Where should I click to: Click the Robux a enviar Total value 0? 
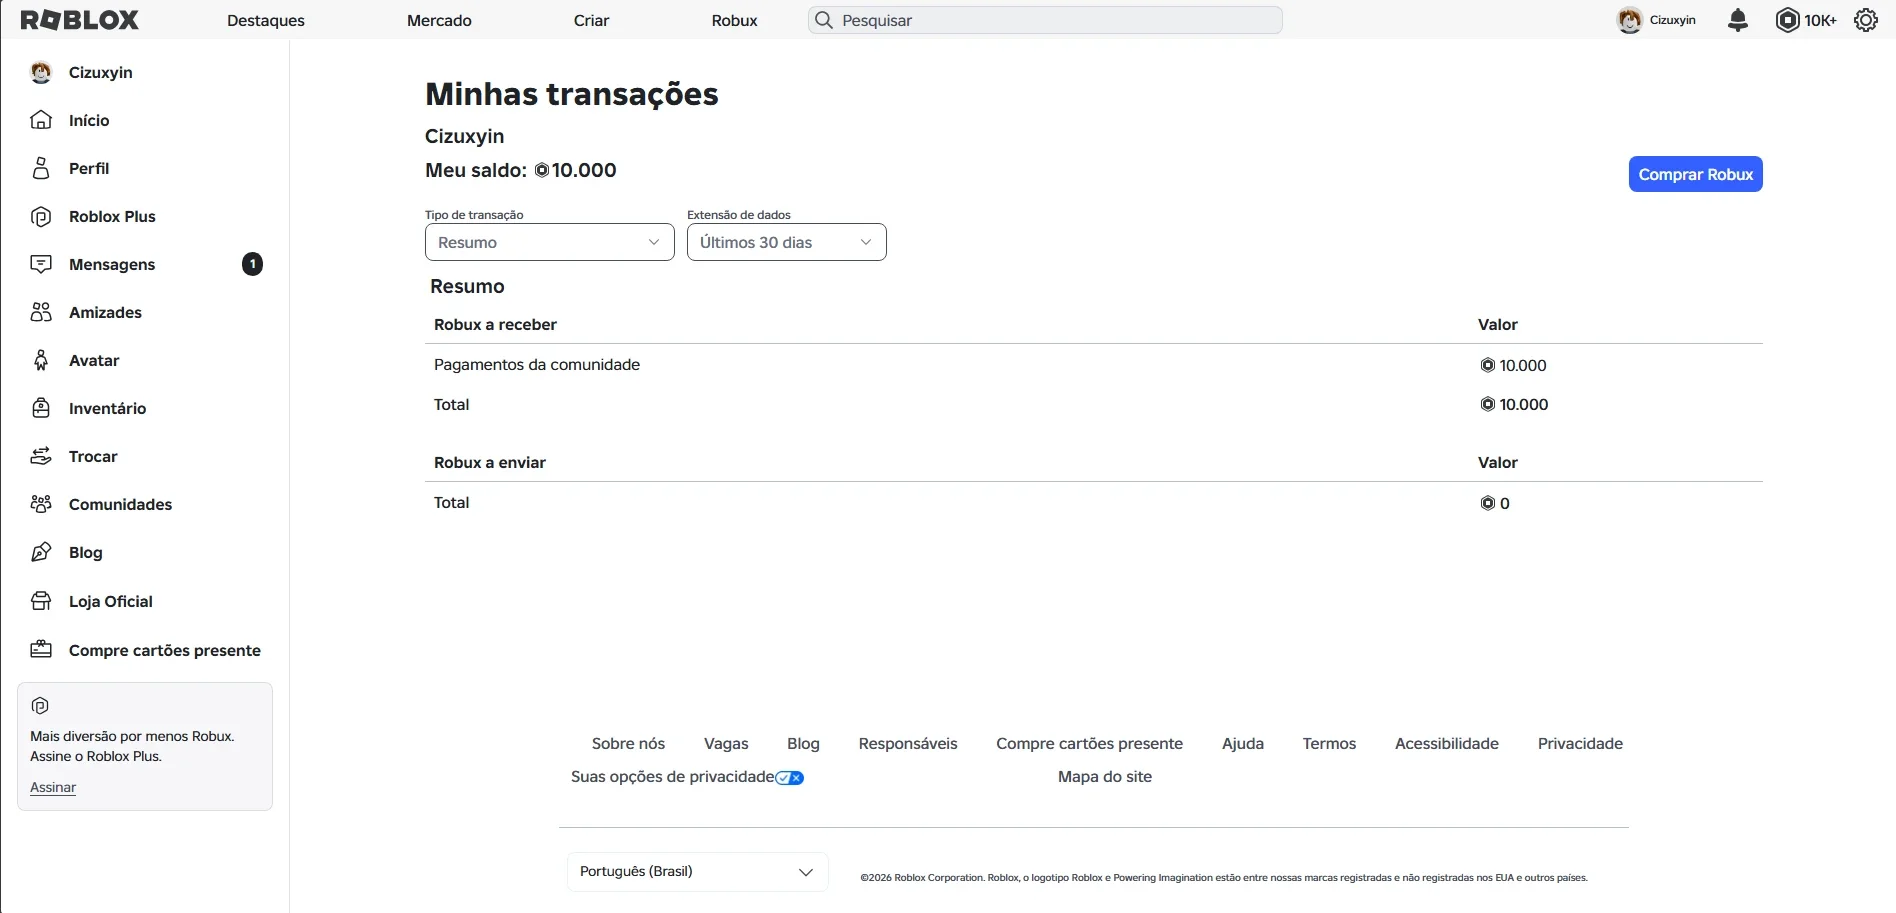1496,503
